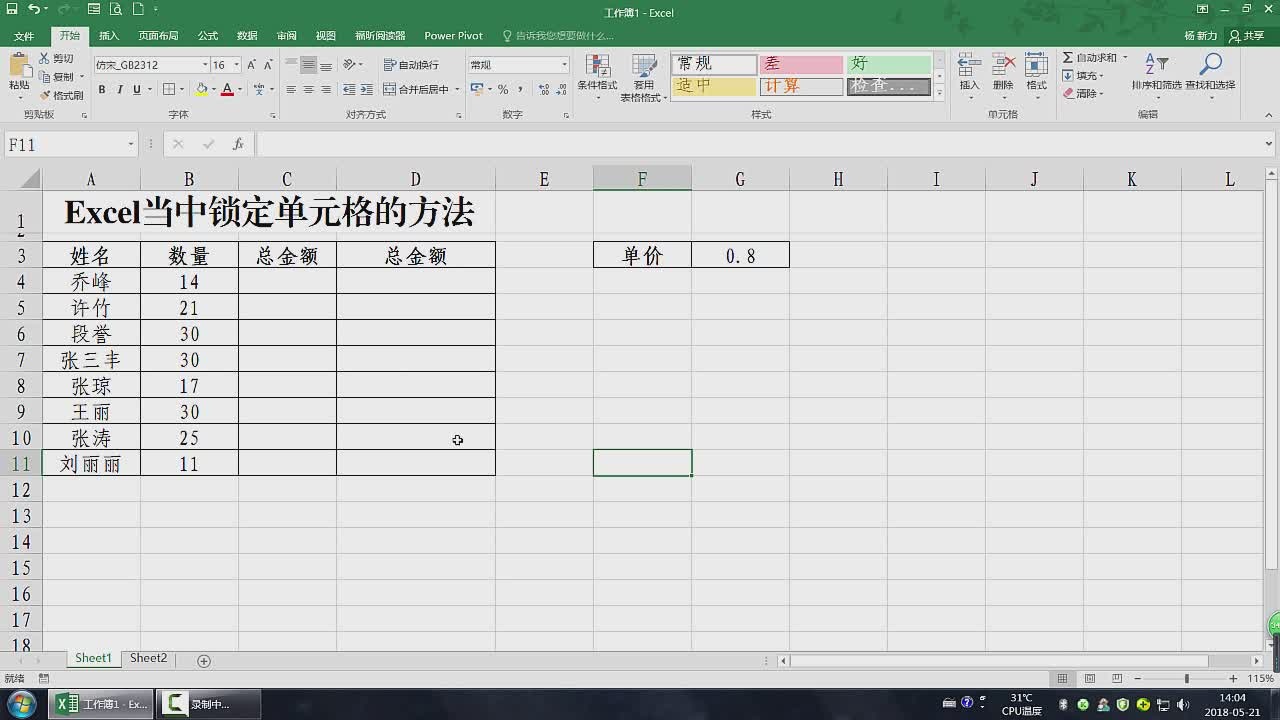Screen dimensions: 1280x720
Task: Click the Share (共享) button
Action: point(1247,35)
